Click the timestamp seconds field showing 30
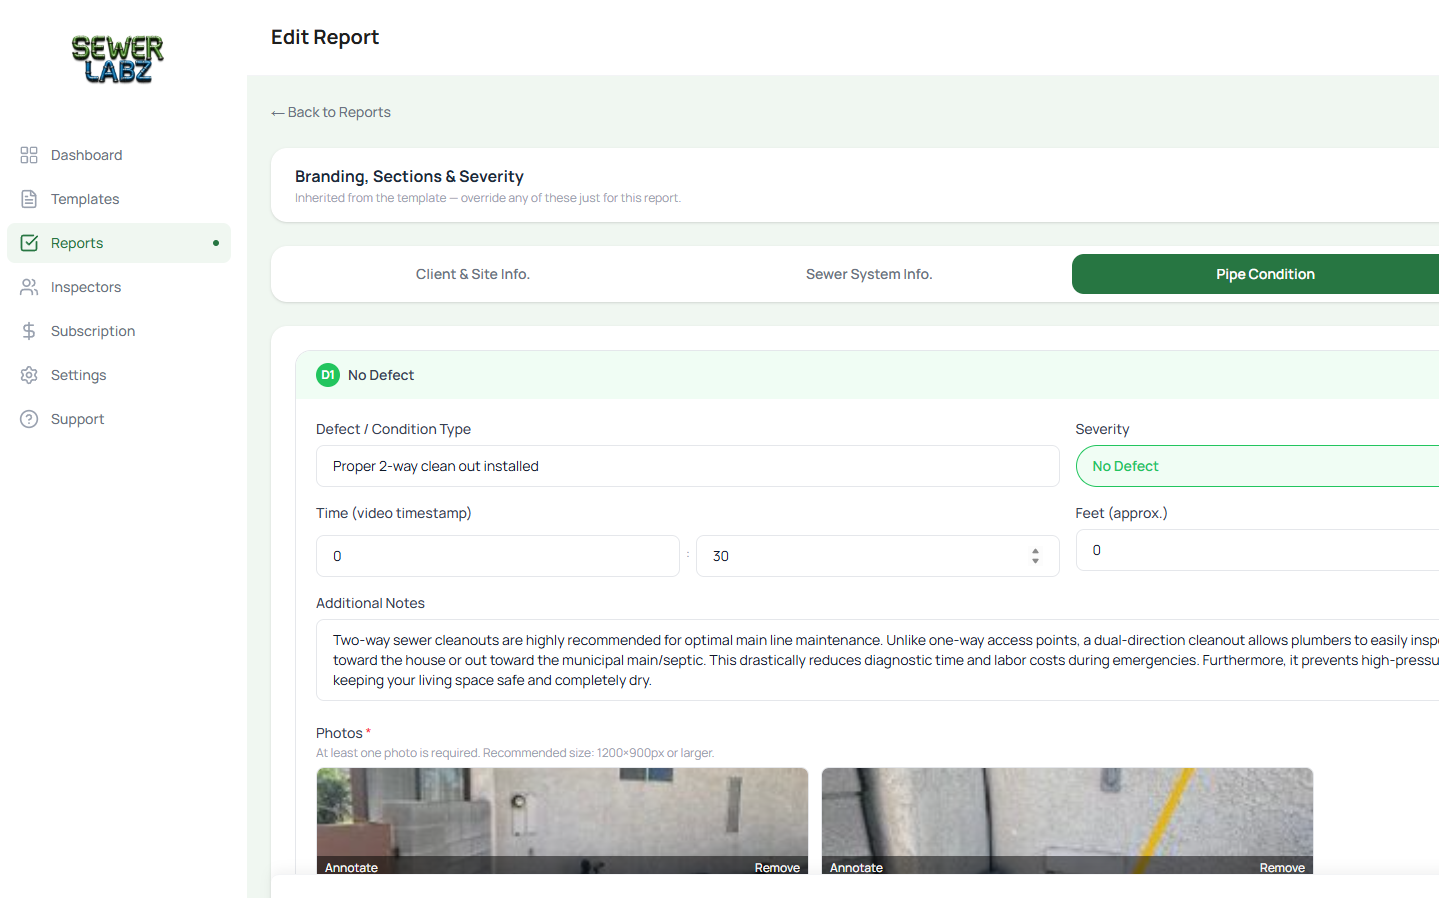Image resolution: width=1439 pixels, height=898 pixels. coord(877,556)
